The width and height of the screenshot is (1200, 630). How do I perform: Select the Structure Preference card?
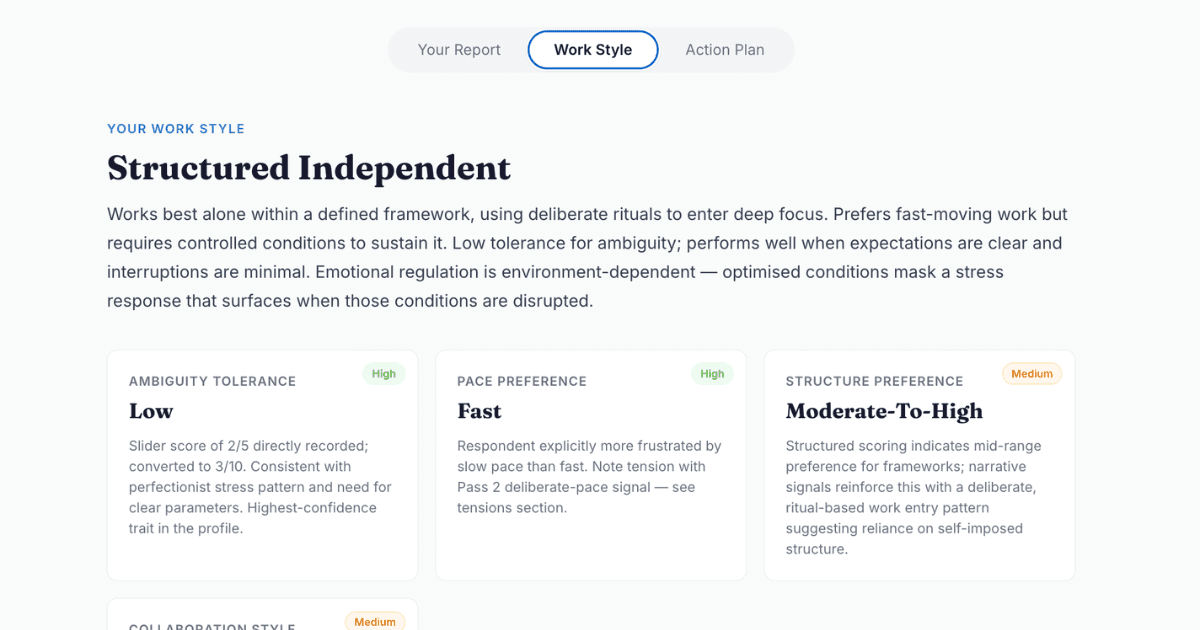point(919,465)
